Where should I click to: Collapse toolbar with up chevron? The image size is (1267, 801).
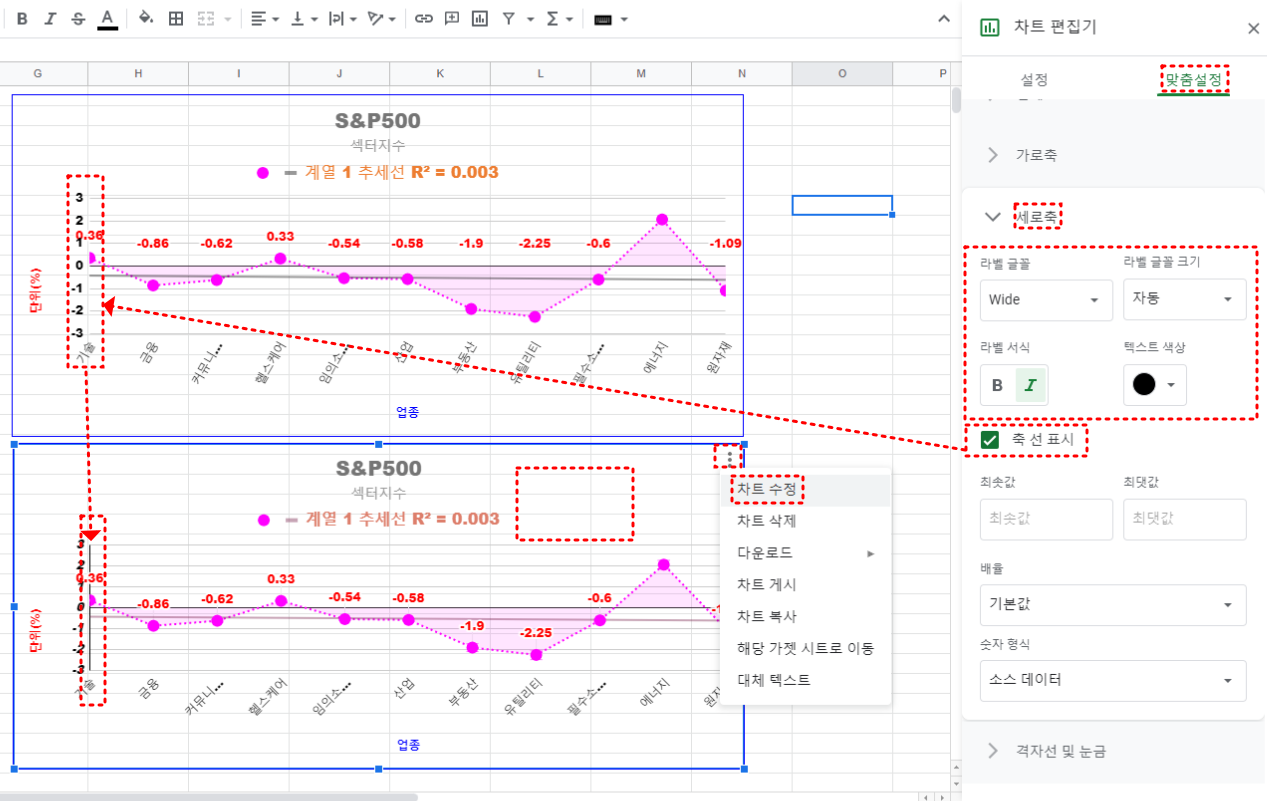point(943,18)
